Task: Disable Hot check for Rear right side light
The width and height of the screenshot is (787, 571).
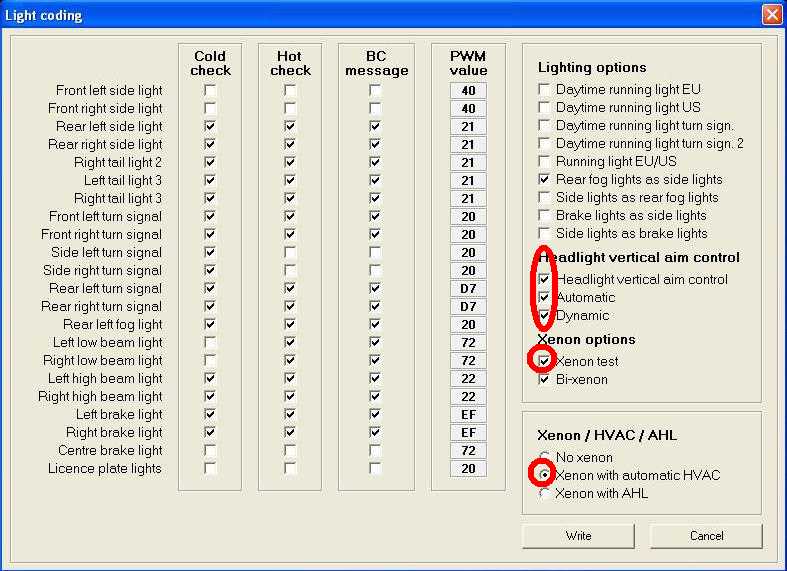Action: pos(290,145)
